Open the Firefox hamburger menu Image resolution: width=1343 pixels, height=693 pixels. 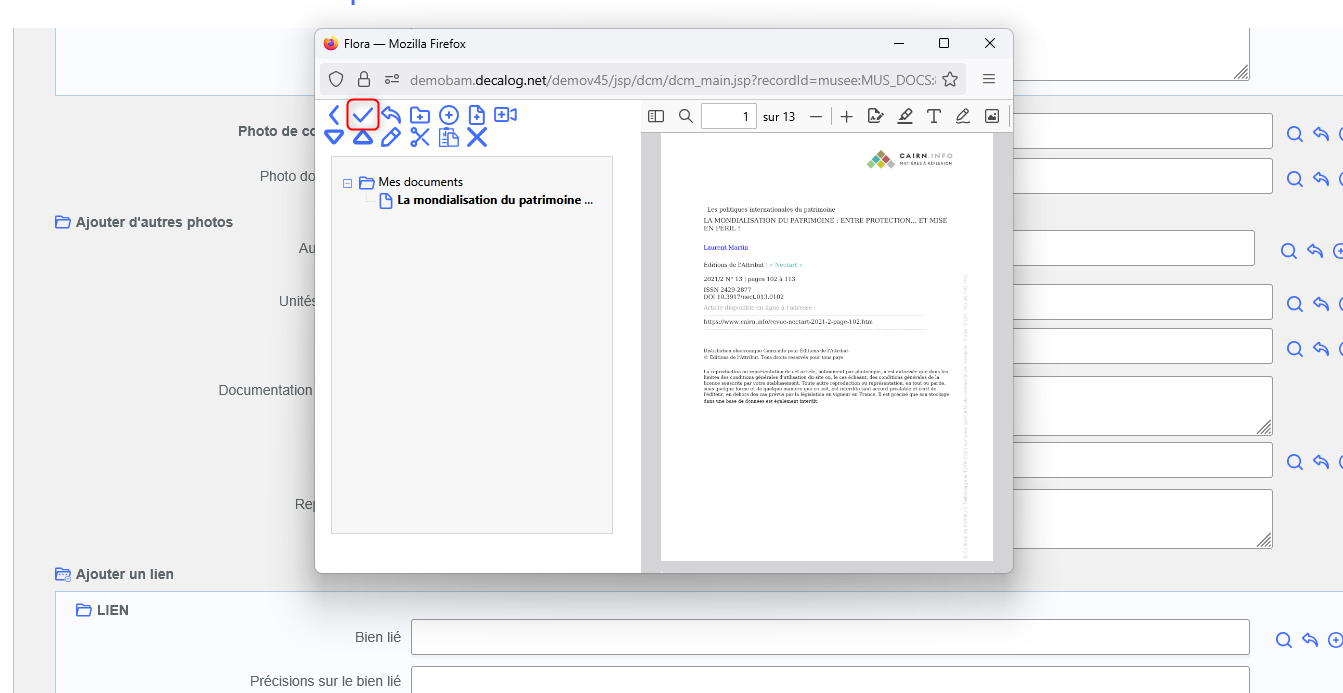pos(989,79)
